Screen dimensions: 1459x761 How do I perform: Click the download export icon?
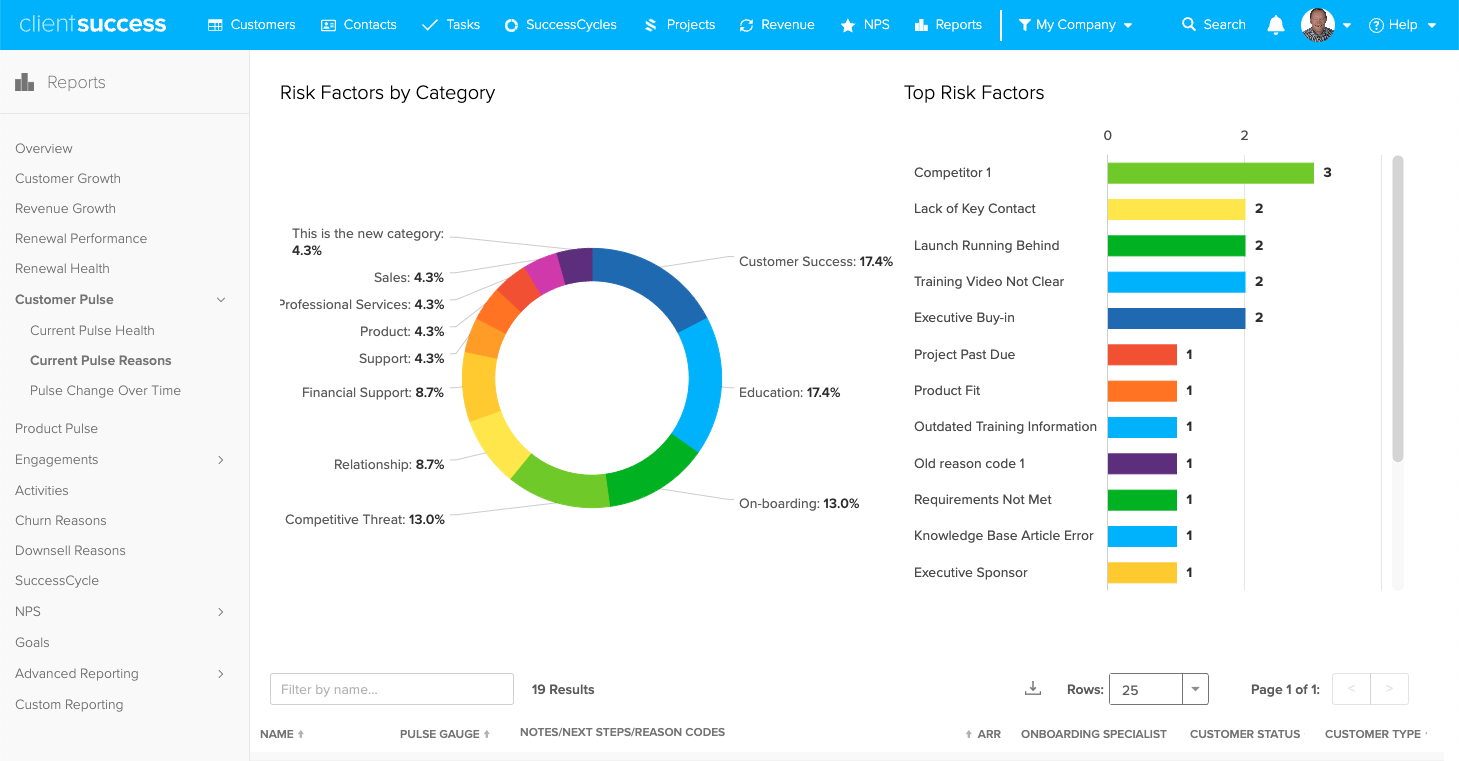coord(1033,688)
